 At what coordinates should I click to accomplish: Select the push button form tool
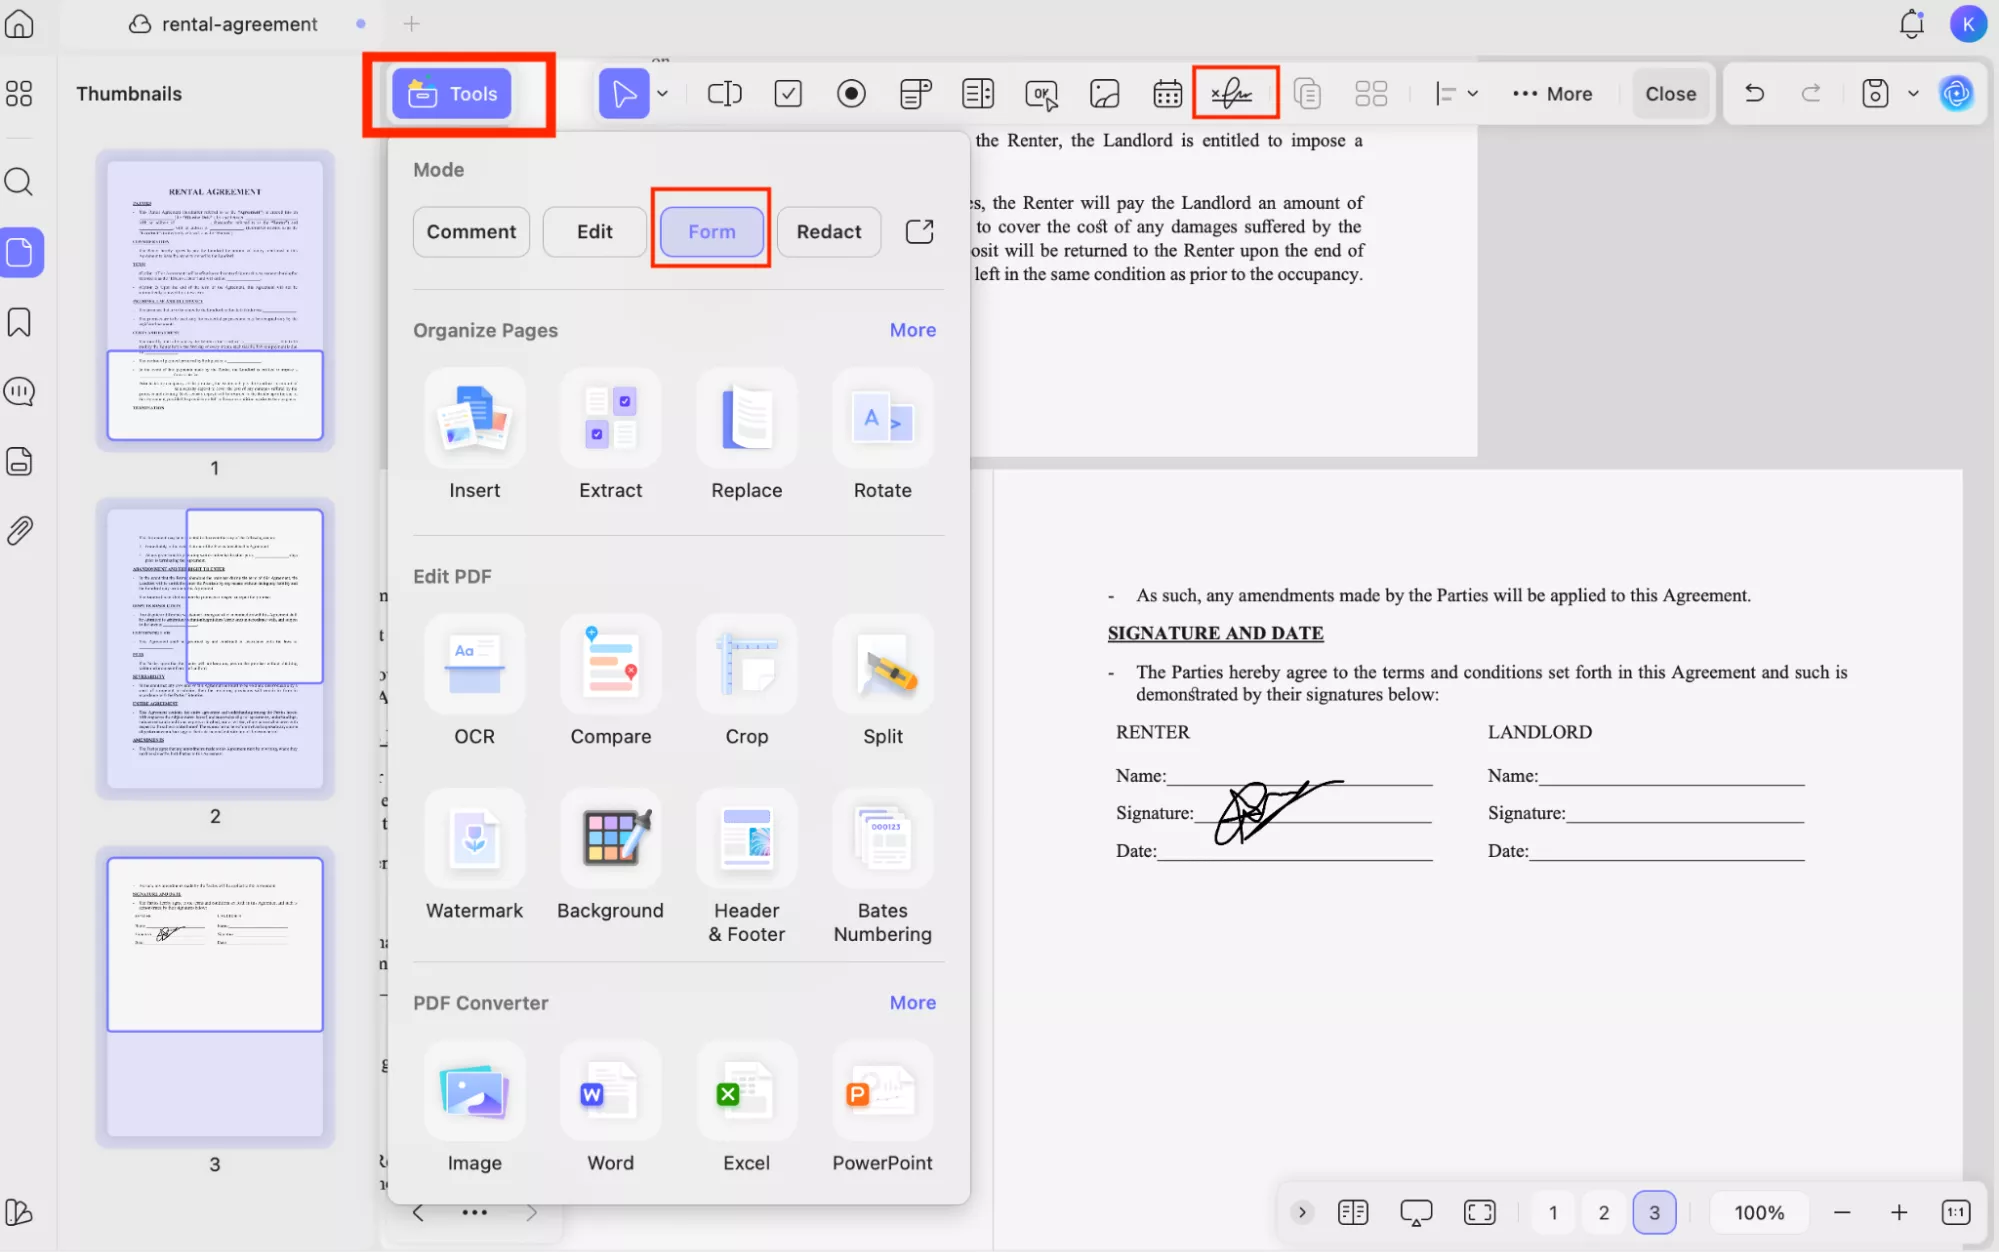(1041, 93)
